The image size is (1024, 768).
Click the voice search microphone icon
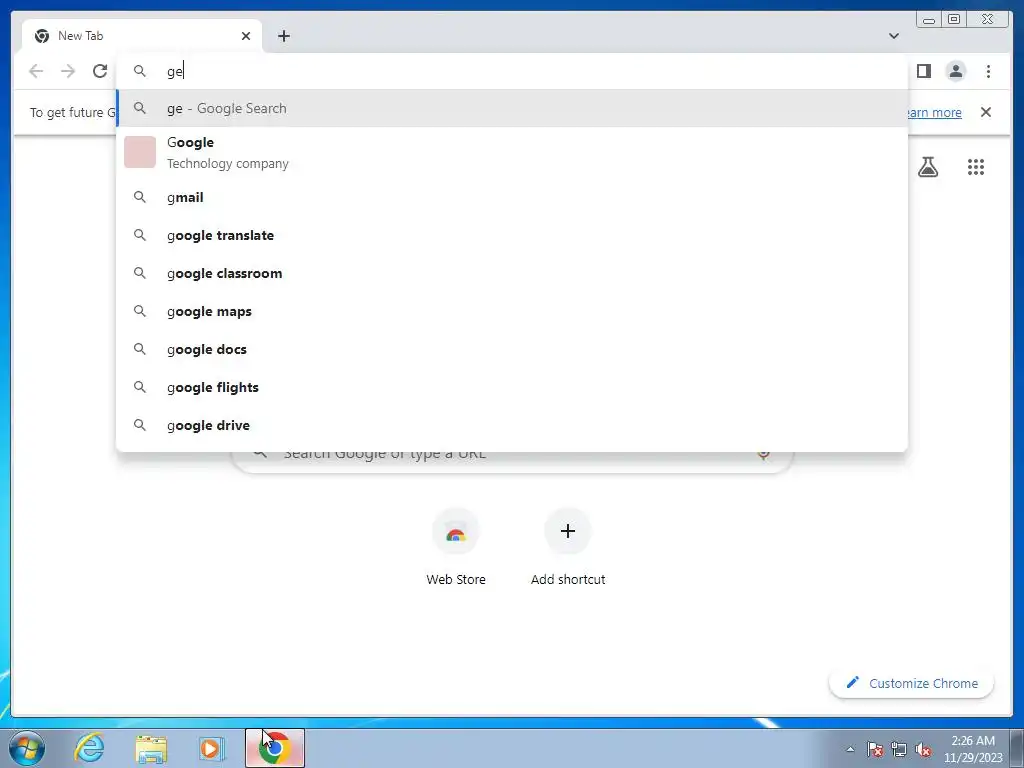[763, 453]
